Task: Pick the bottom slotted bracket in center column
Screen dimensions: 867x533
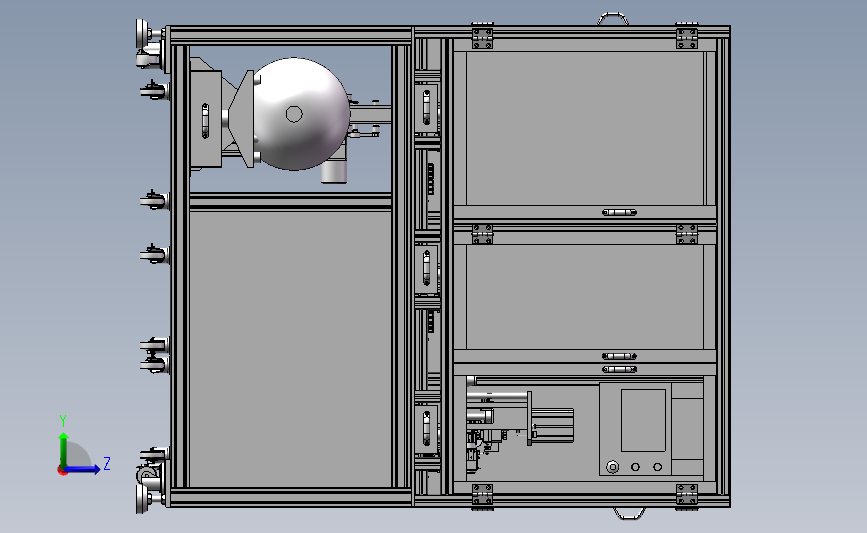Action: (x=426, y=429)
